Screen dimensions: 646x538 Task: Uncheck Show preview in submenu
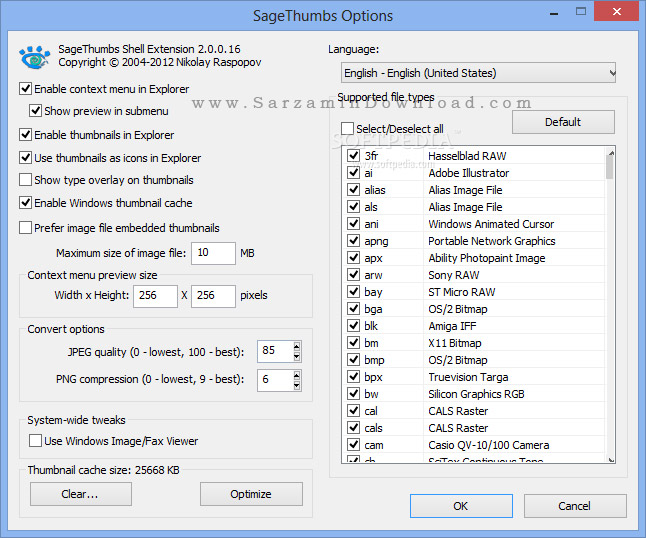point(35,110)
